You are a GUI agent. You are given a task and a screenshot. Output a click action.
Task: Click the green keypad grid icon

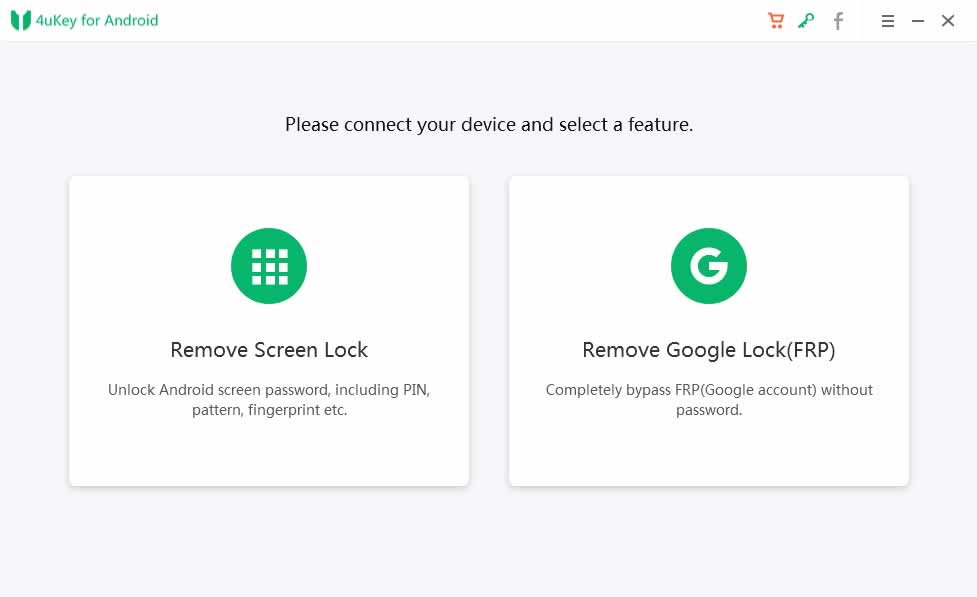(269, 266)
